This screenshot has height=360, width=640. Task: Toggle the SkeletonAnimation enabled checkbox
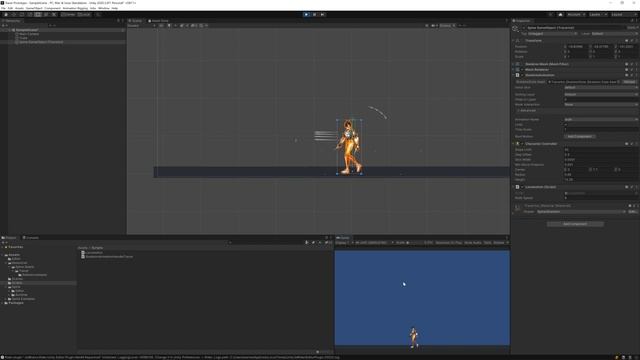tap(522, 75)
